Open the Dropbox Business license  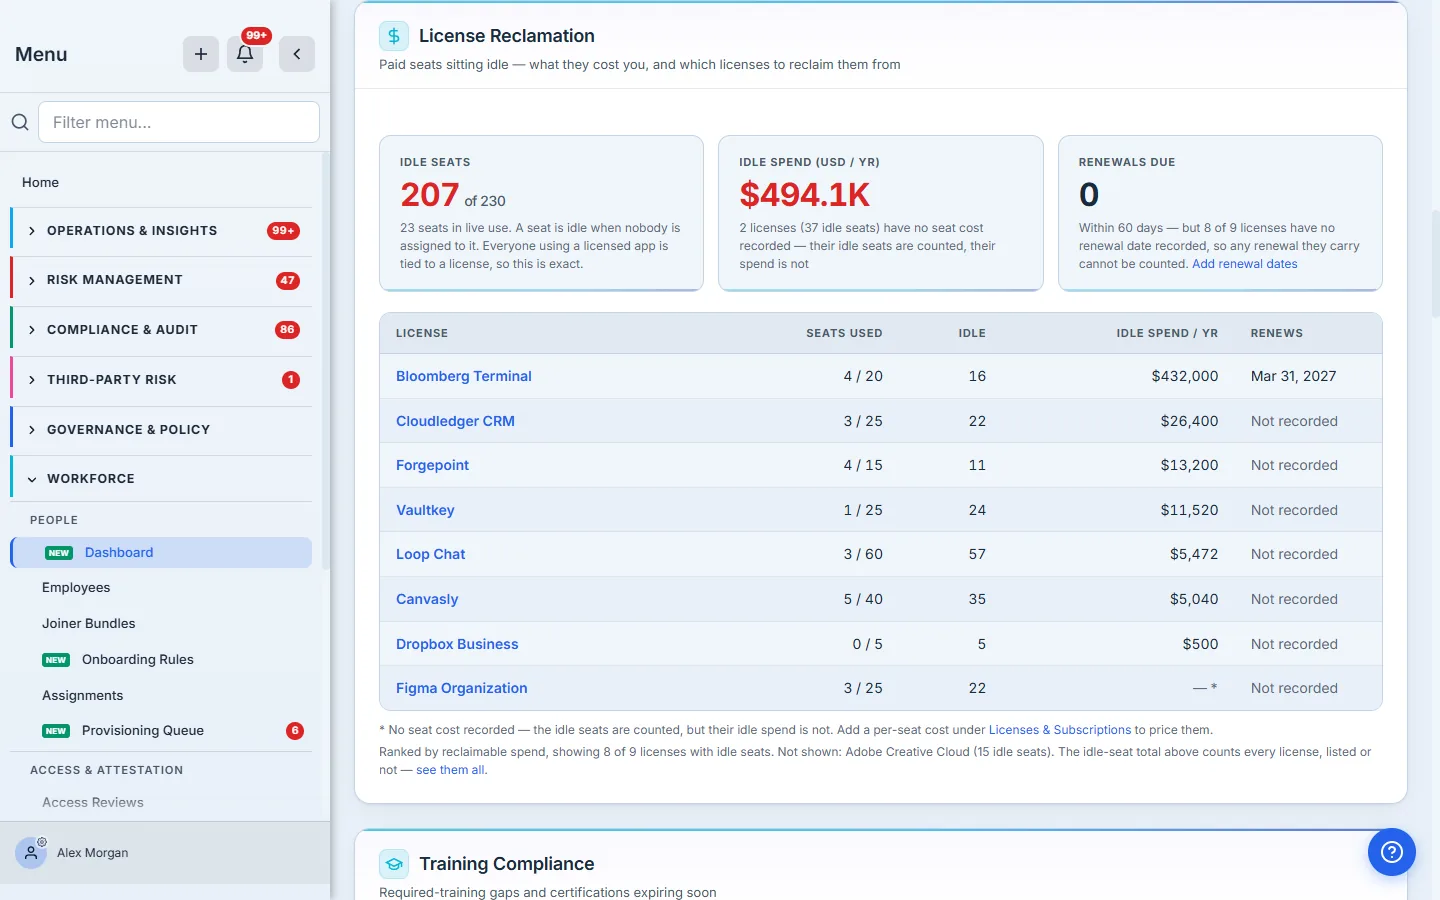click(x=457, y=644)
